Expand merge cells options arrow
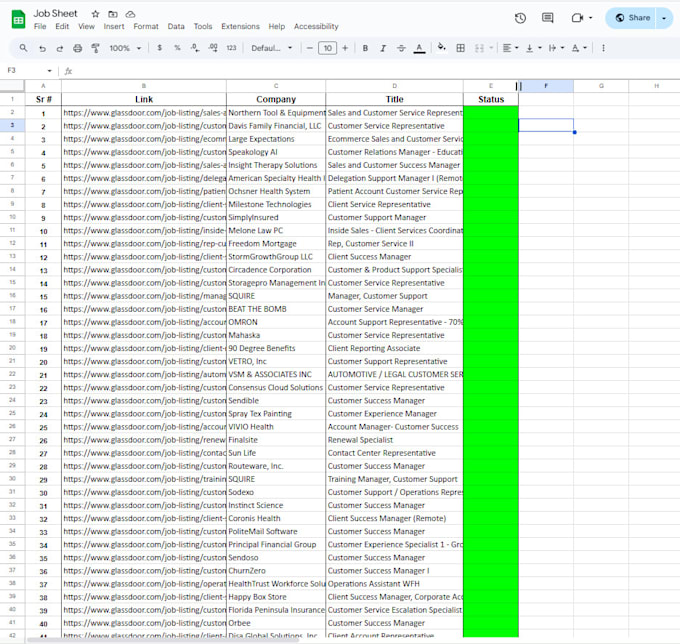The width and height of the screenshot is (680, 644). [x=491, y=48]
